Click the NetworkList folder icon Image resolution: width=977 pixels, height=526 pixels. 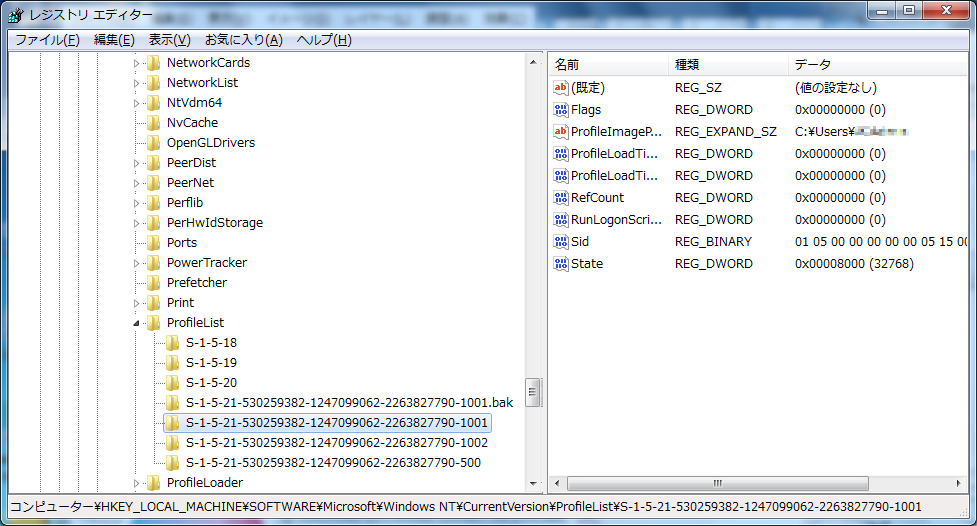(x=153, y=83)
